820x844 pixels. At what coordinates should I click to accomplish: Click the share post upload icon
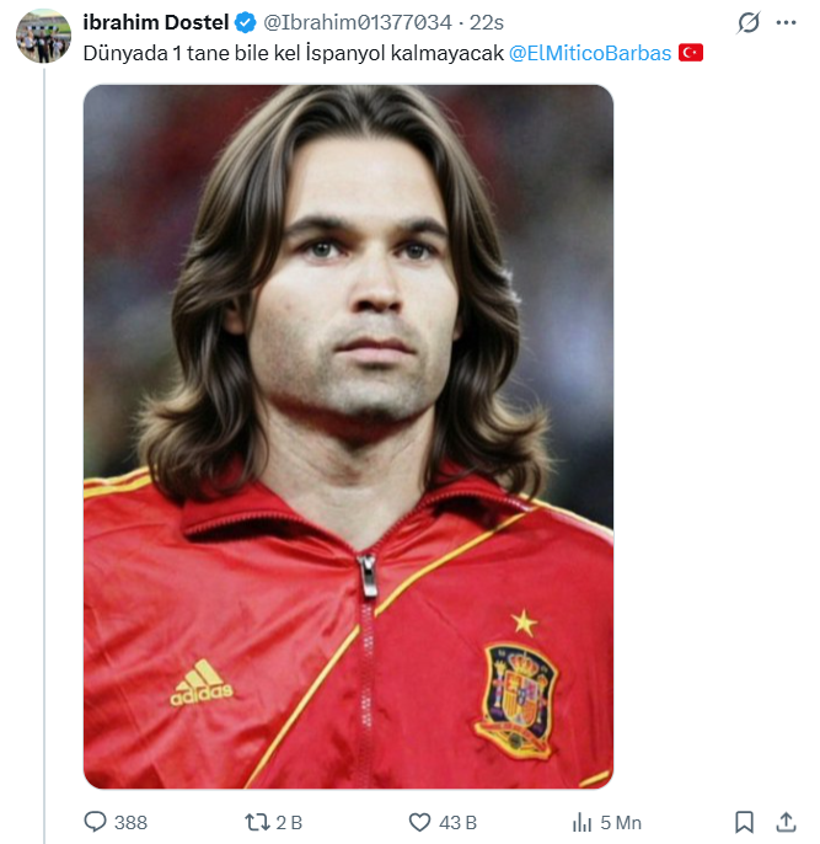pos(787,822)
